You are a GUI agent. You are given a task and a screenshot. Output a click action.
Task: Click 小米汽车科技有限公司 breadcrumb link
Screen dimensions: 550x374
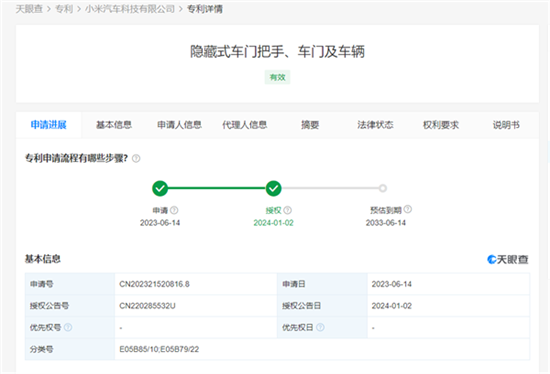click(x=130, y=9)
